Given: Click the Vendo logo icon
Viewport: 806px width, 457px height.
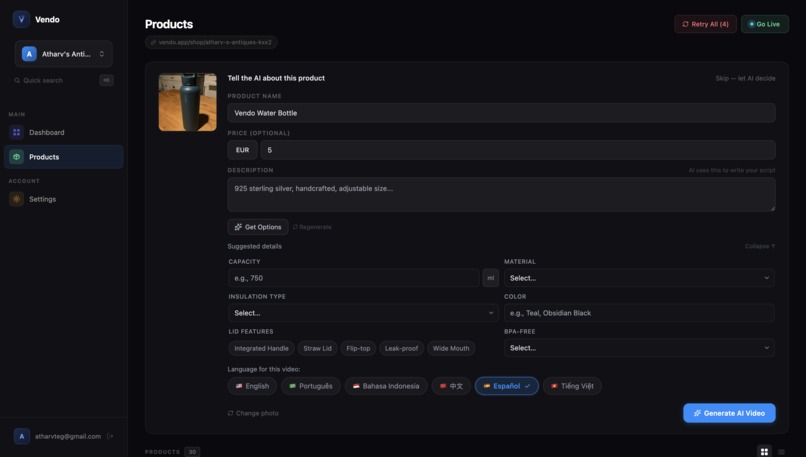Looking at the screenshot, I should 21,20.
